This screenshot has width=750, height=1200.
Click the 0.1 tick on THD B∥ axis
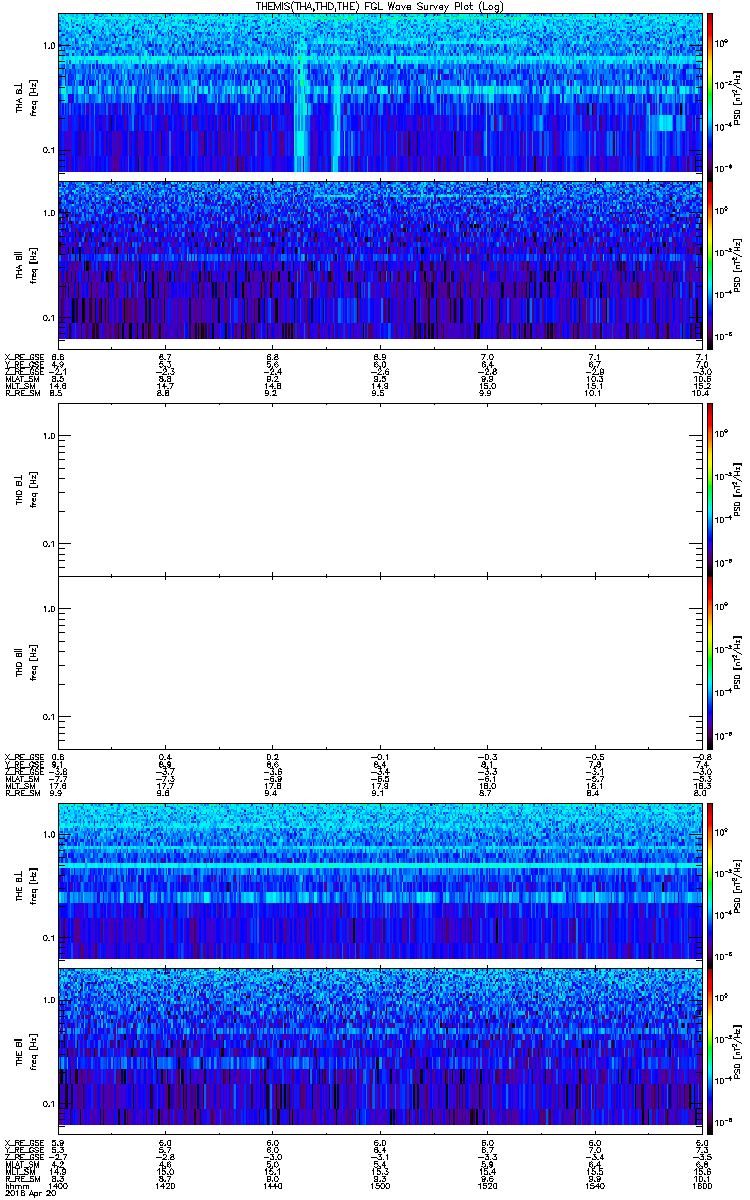point(48,718)
